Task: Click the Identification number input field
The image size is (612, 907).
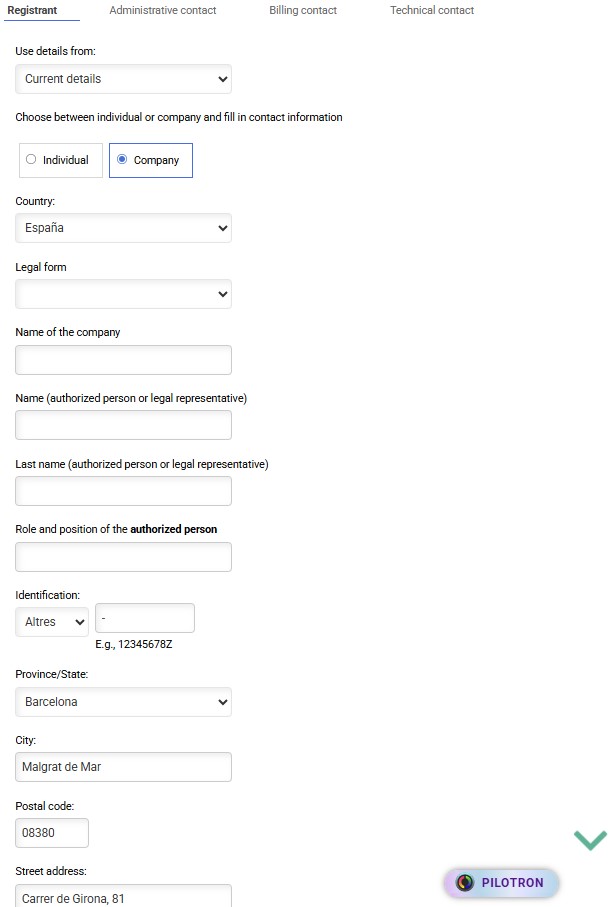Action: click(x=145, y=618)
